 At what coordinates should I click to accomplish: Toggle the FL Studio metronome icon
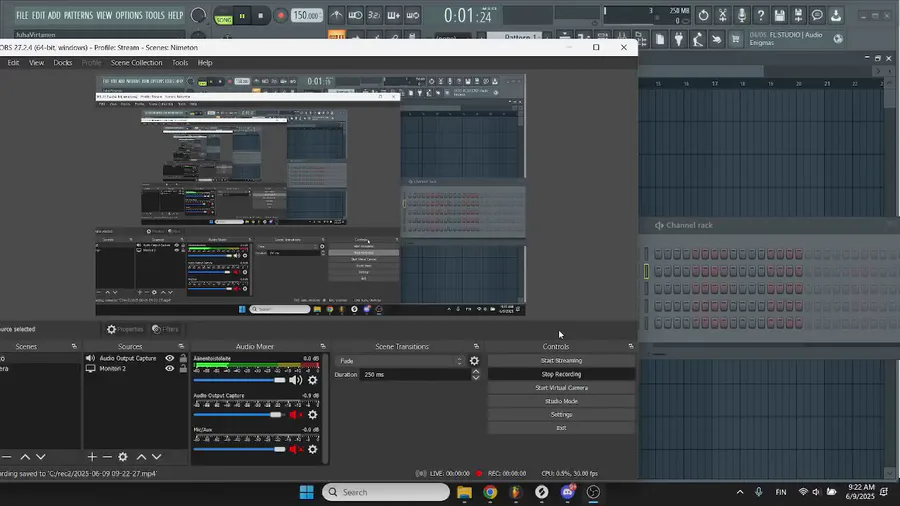(336, 15)
